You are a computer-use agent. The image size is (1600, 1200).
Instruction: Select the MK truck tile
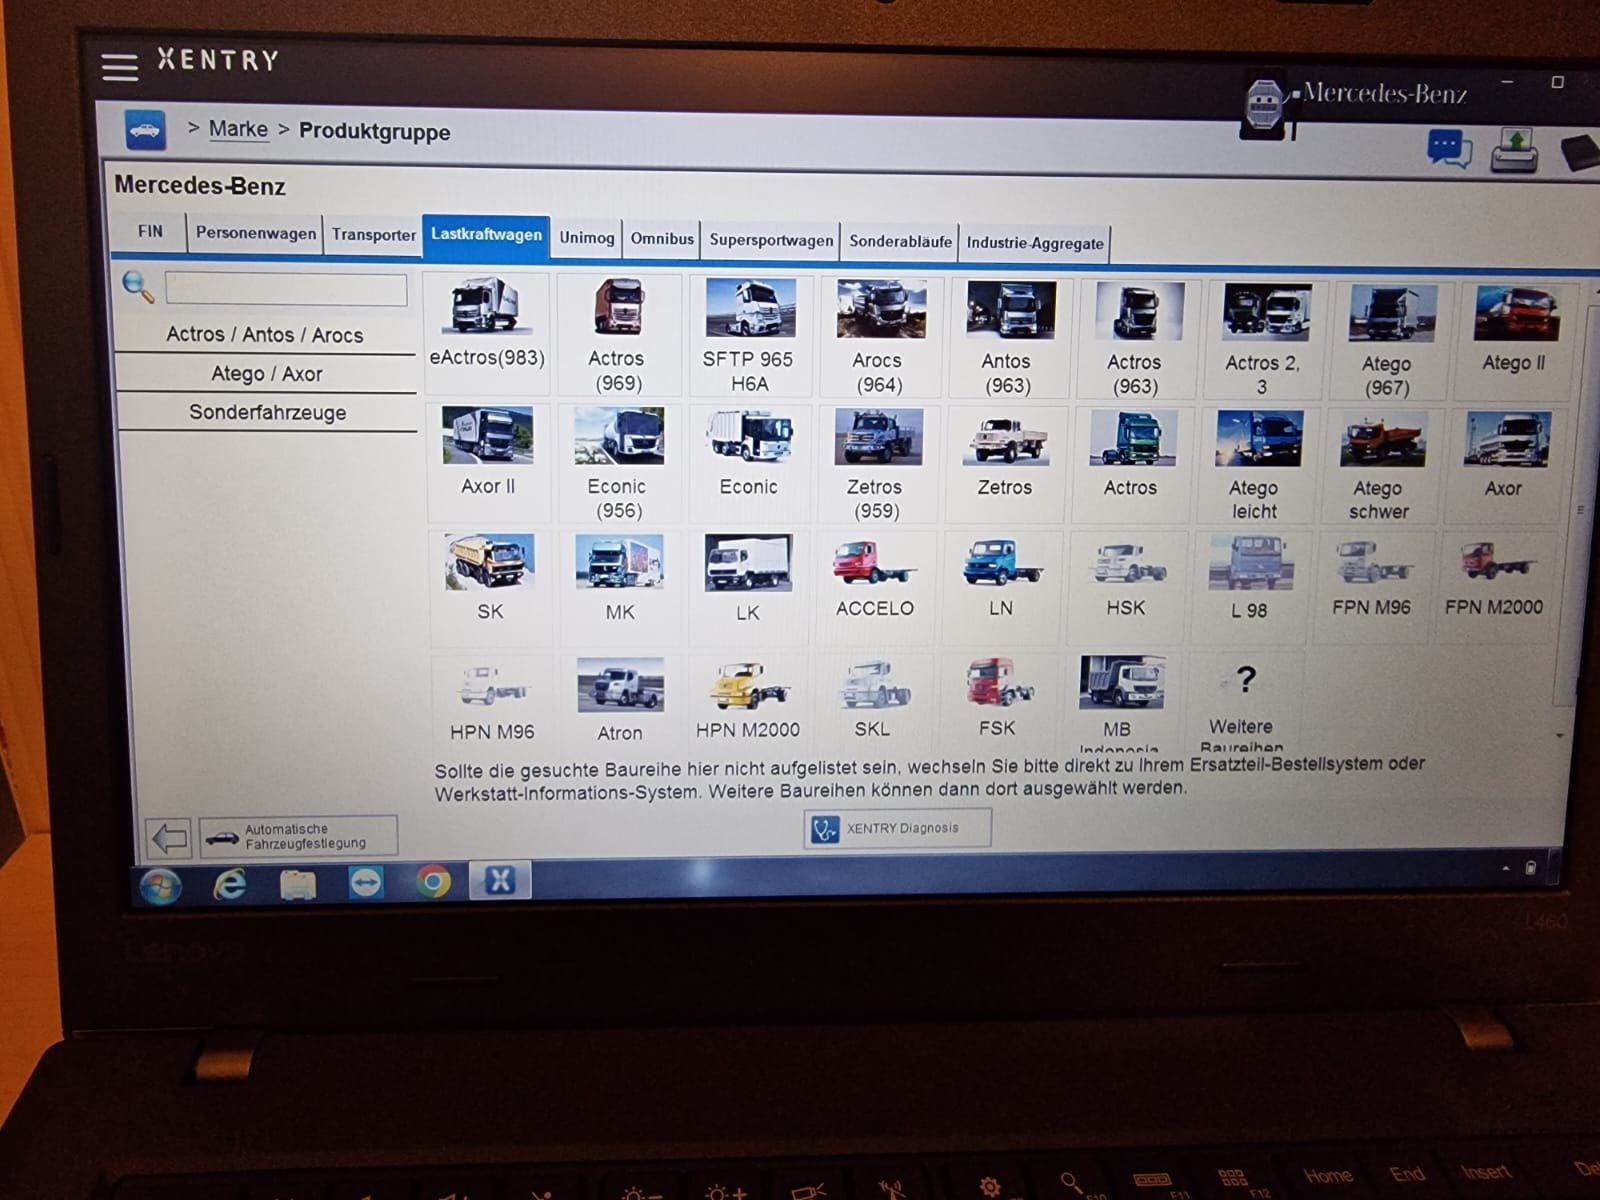(619, 587)
